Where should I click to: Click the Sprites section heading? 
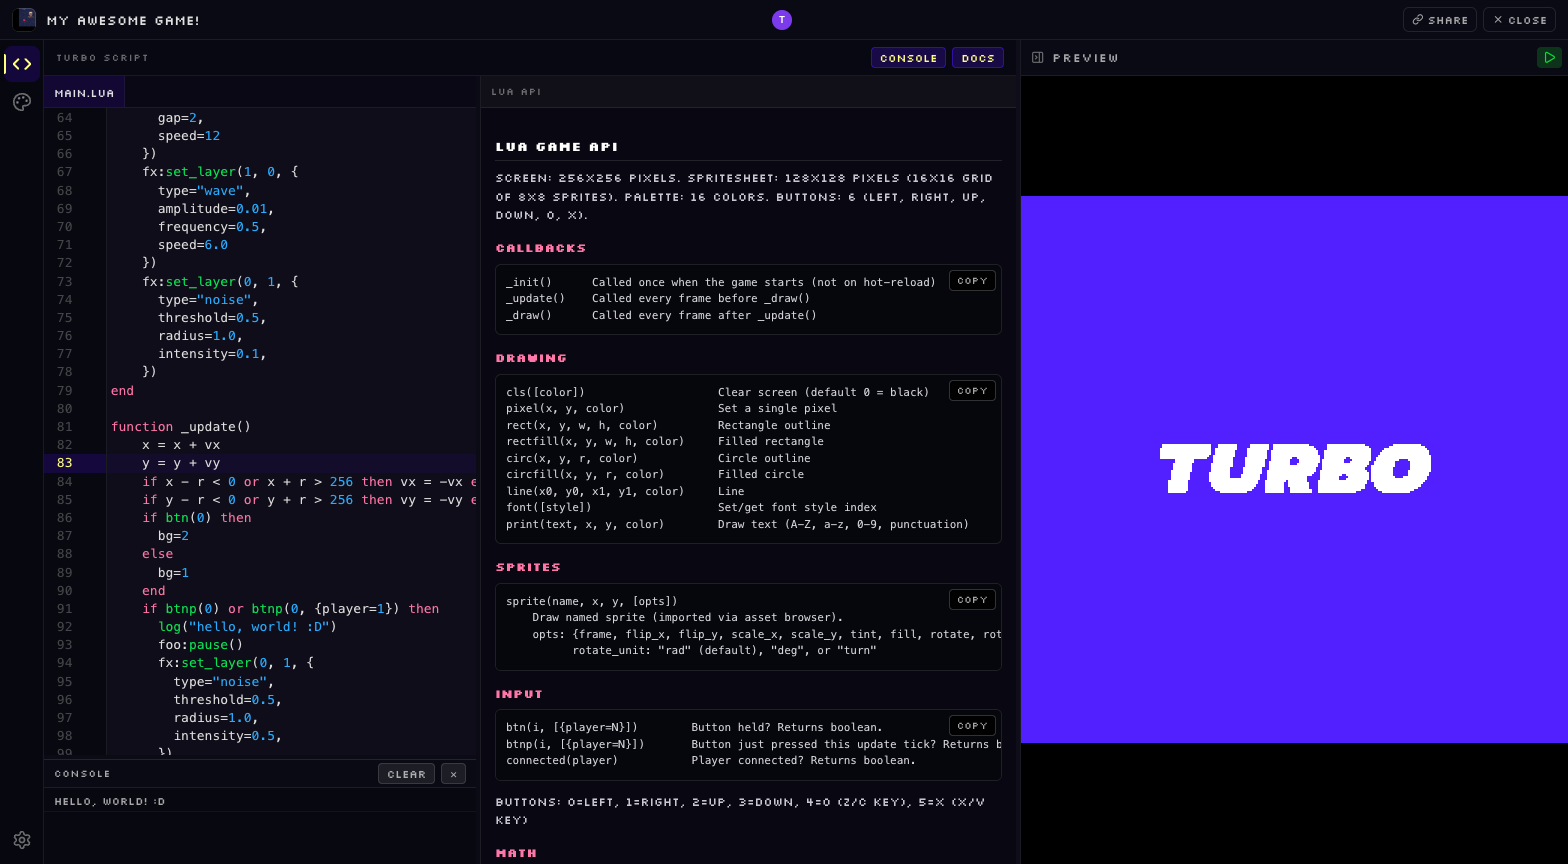click(x=528, y=567)
